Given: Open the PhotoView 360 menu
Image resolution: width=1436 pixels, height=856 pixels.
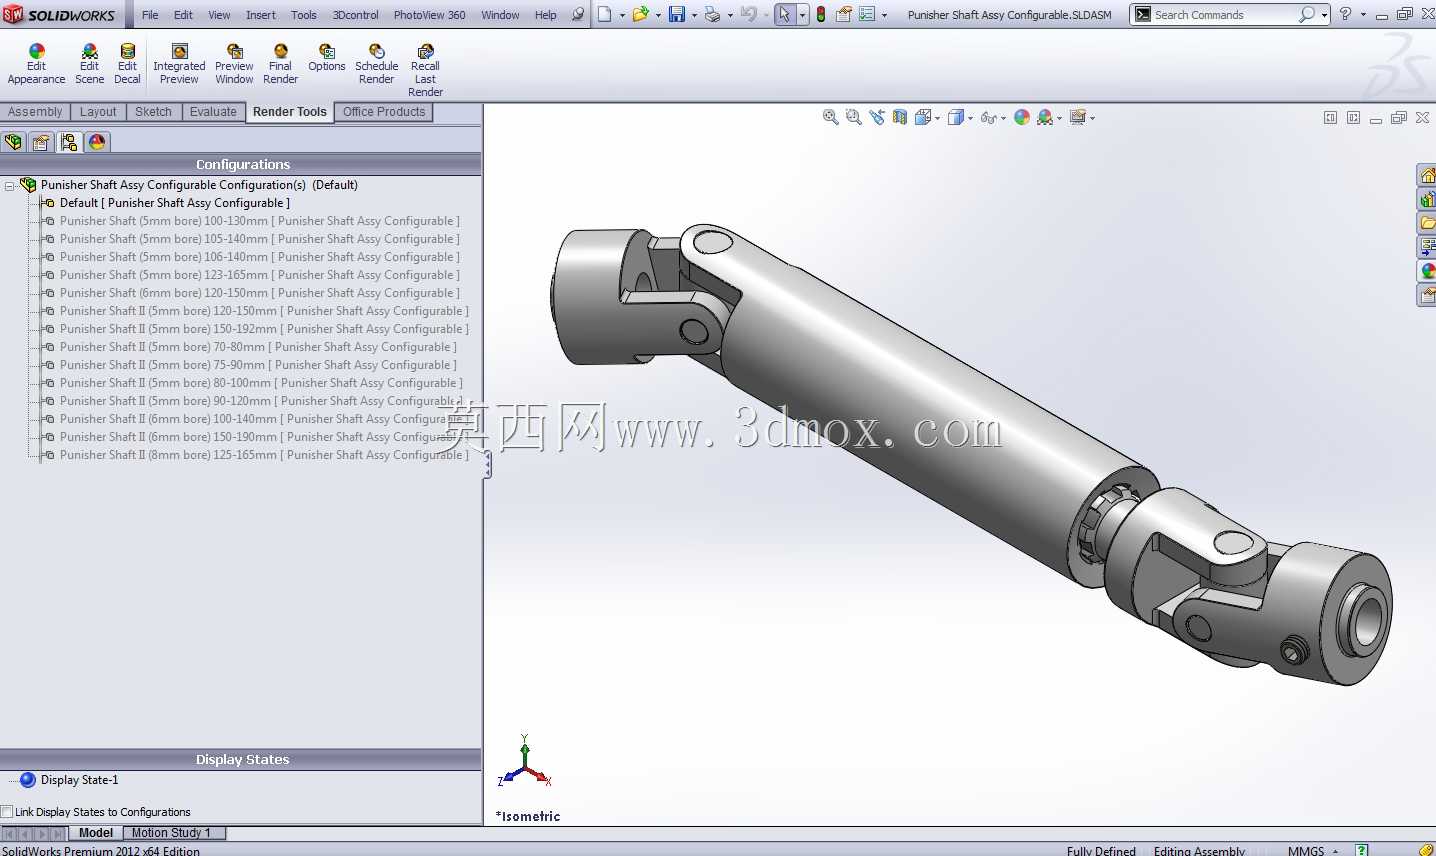Looking at the screenshot, I should [x=429, y=15].
